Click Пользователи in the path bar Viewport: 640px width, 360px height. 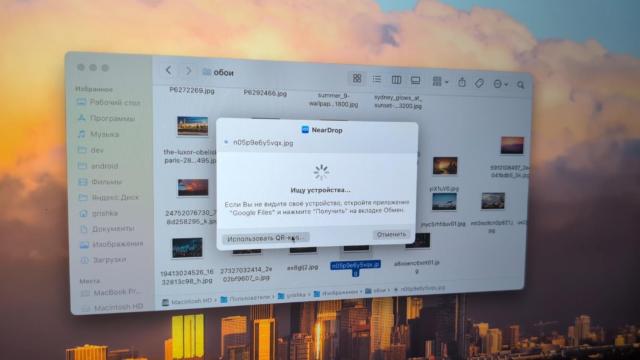point(245,298)
